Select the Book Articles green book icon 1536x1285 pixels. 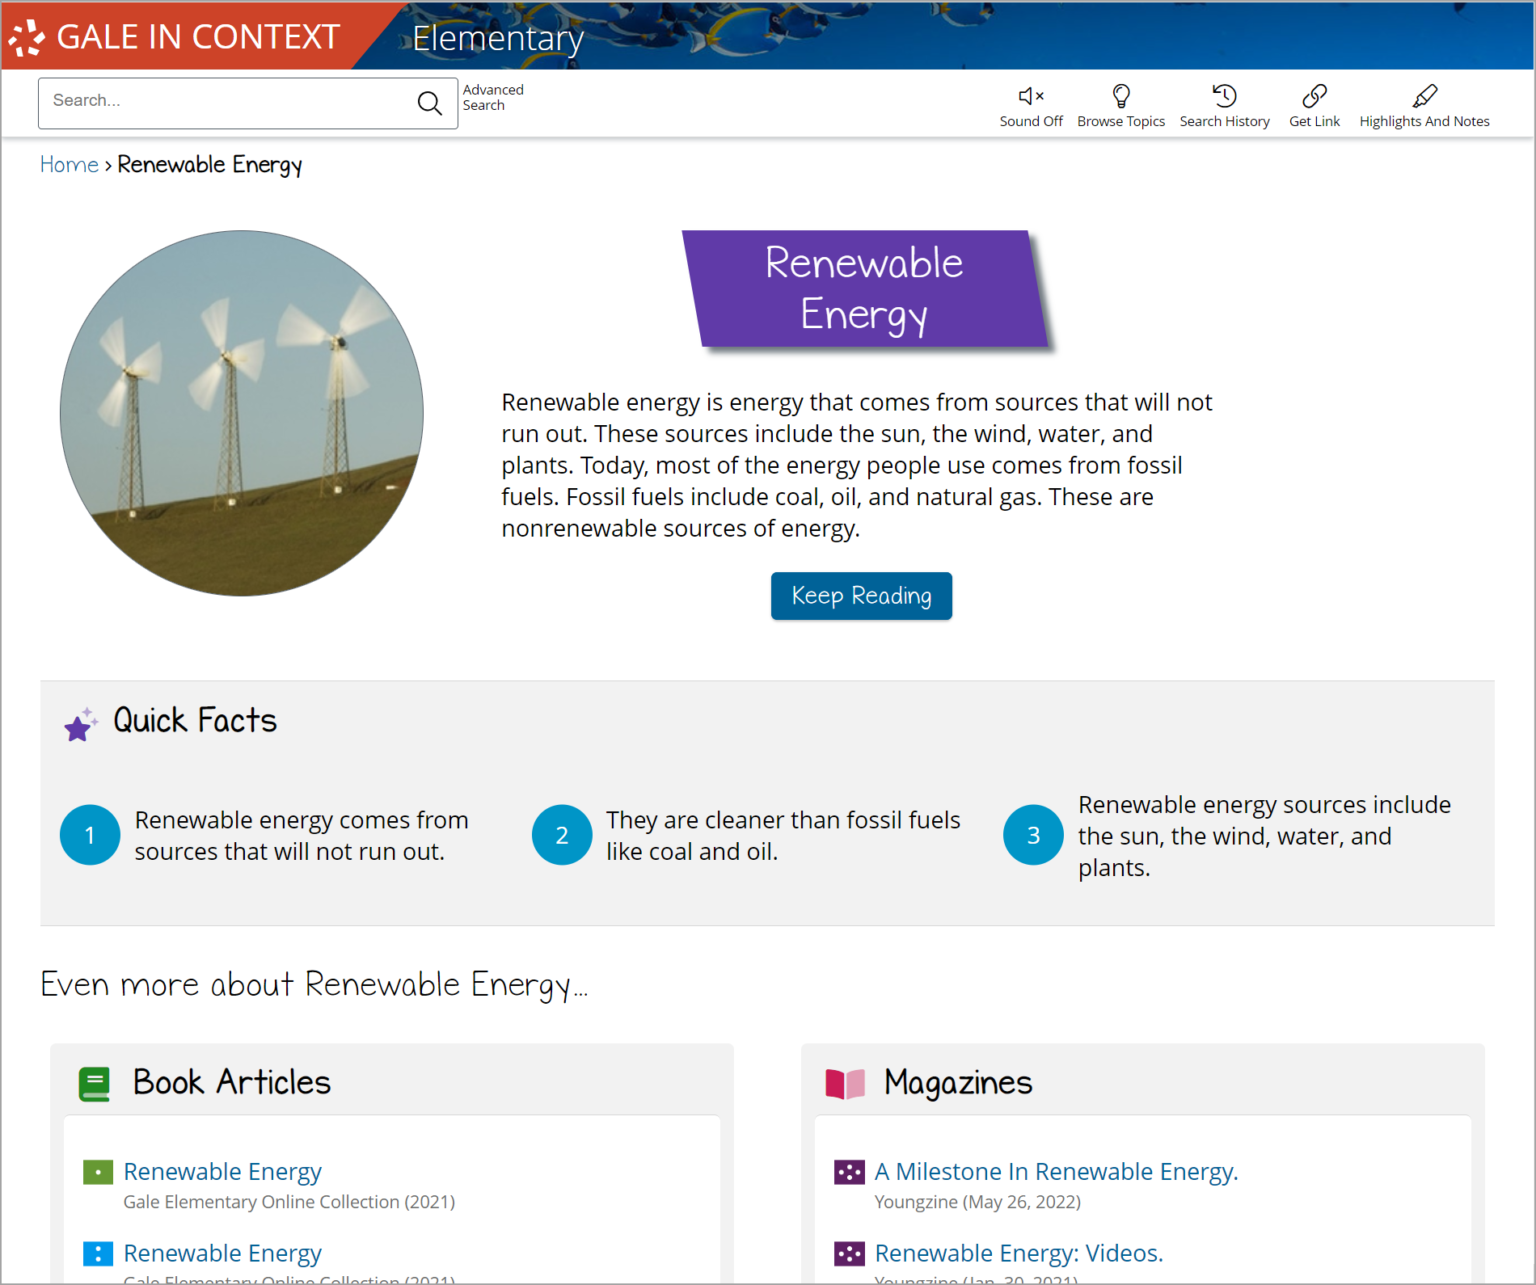point(95,1083)
